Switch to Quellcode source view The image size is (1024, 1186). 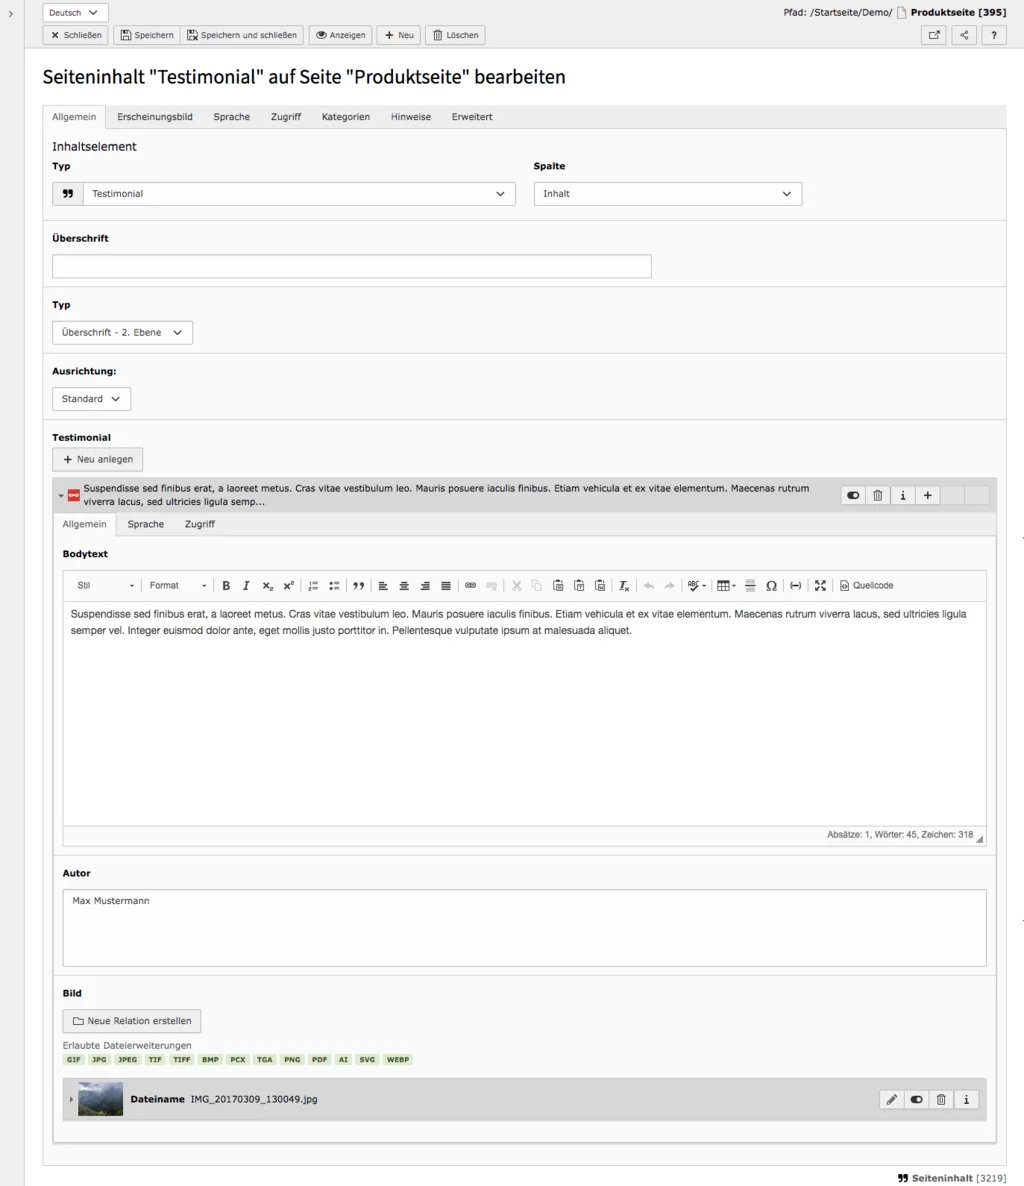point(865,585)
